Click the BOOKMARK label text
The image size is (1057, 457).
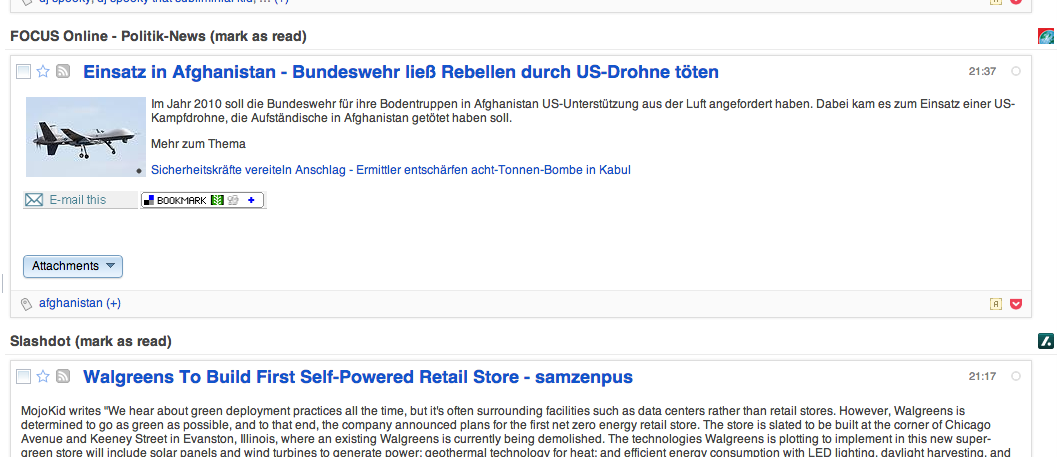tap(181, 200)
